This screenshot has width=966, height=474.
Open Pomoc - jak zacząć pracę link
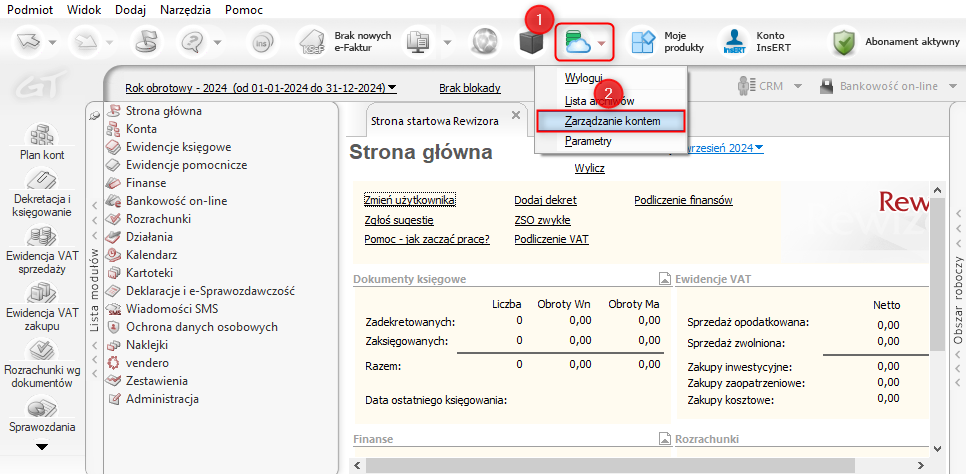(427, 239)
